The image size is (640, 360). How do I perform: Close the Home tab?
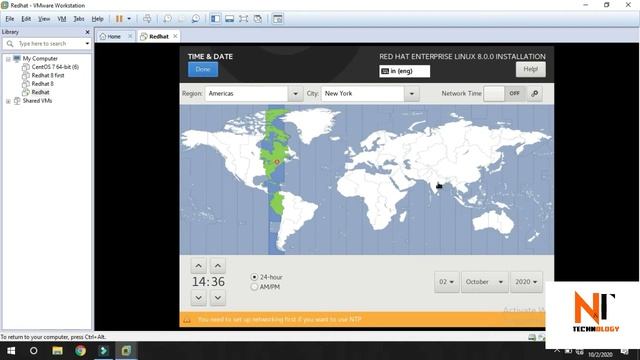tap(130, 36)
